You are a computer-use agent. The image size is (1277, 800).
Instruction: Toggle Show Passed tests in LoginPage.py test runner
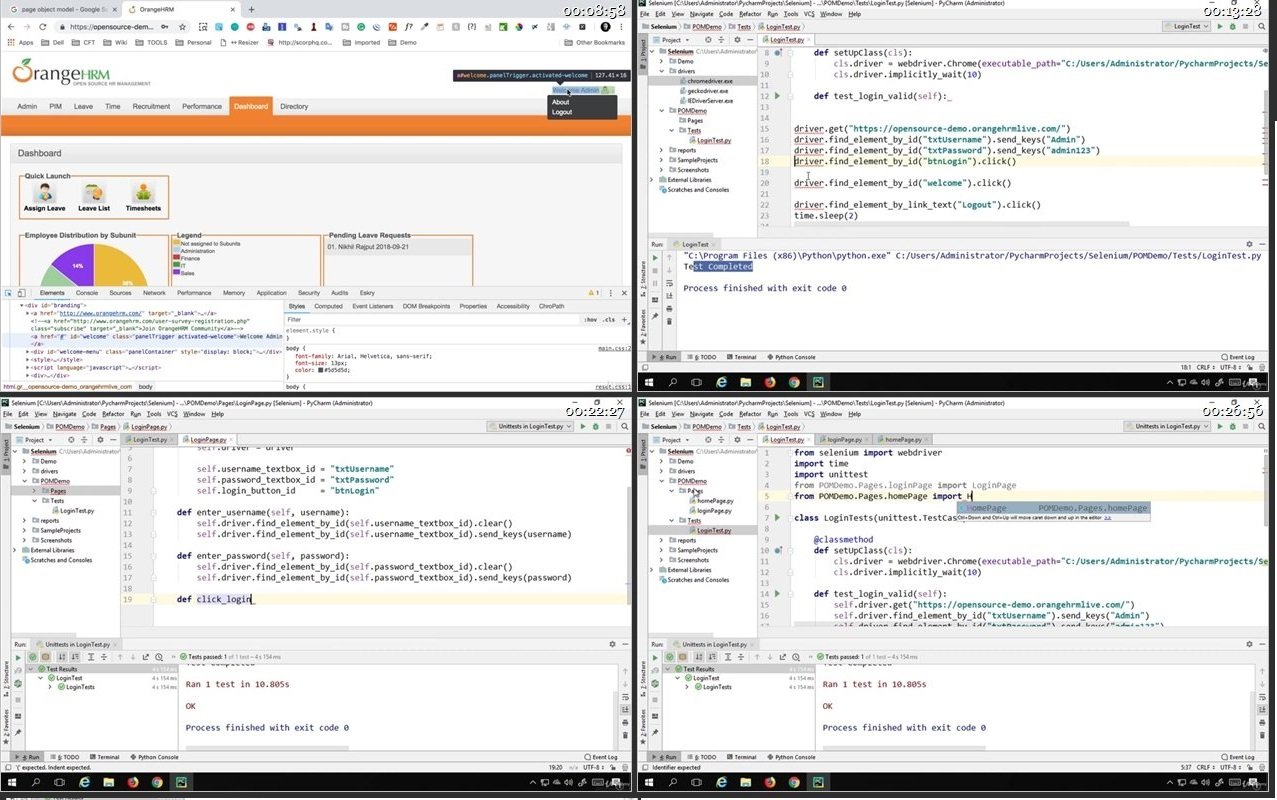pyautogui.click(x=32, y=657)
